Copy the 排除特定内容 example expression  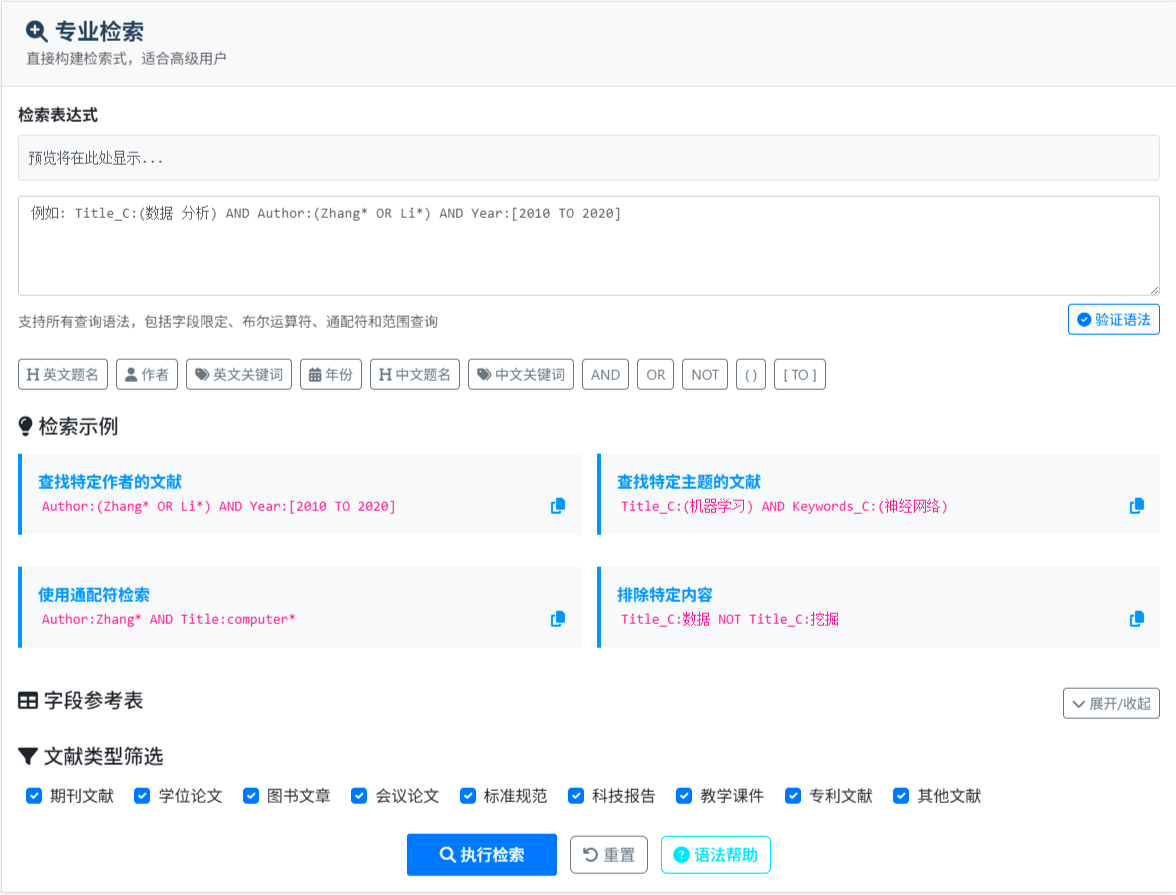(x=1137, y=619)
